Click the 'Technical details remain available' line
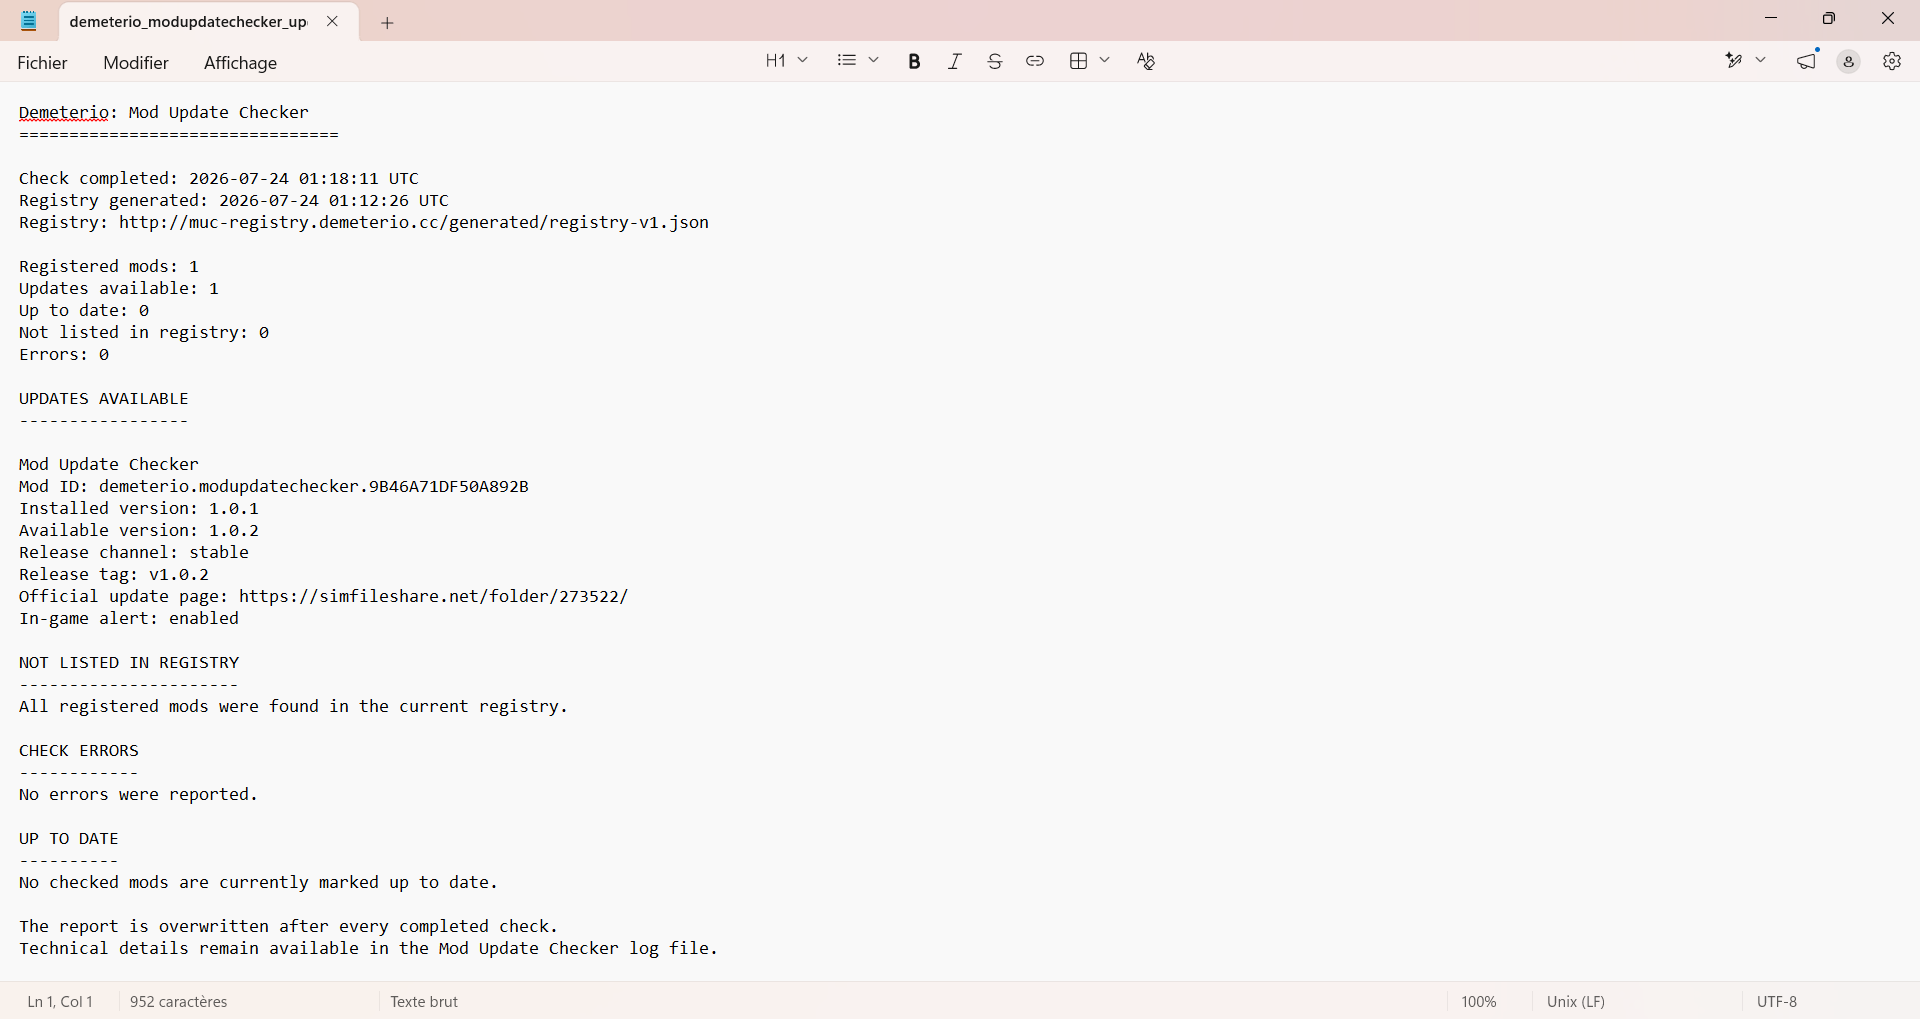 [369, 949]
